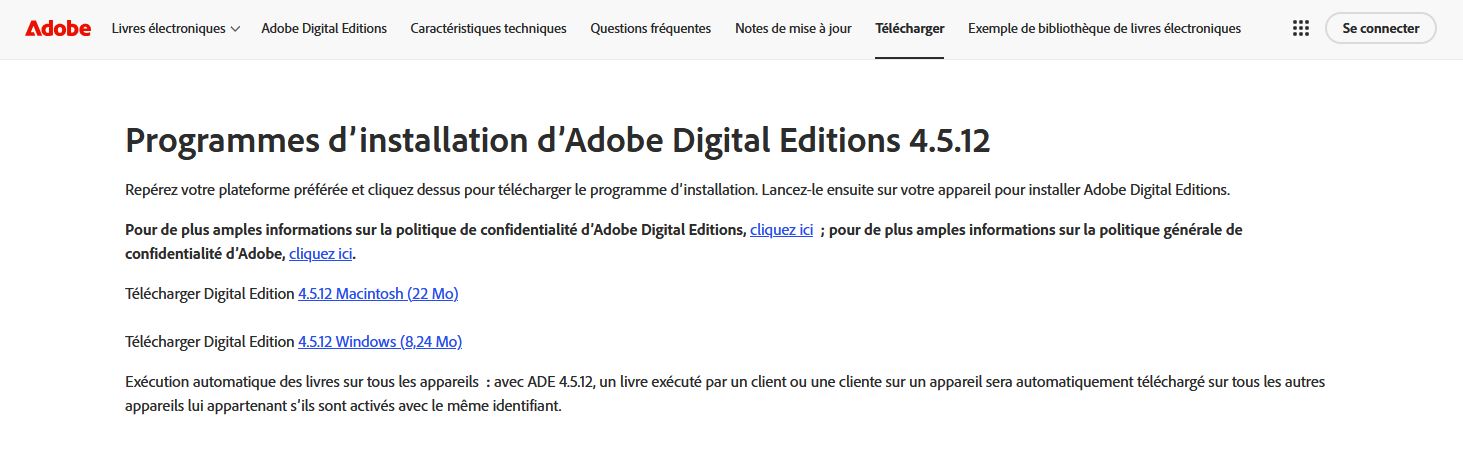Go to Caractéristiques techniques
This screenshot has width=1463, height=459.
(488, 28)
